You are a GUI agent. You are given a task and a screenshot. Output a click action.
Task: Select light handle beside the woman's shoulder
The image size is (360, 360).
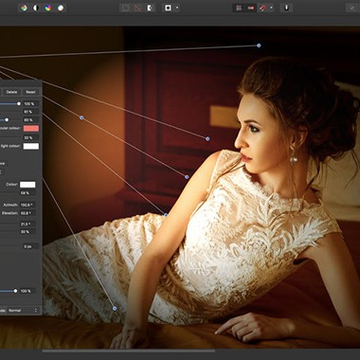point(187,177)
